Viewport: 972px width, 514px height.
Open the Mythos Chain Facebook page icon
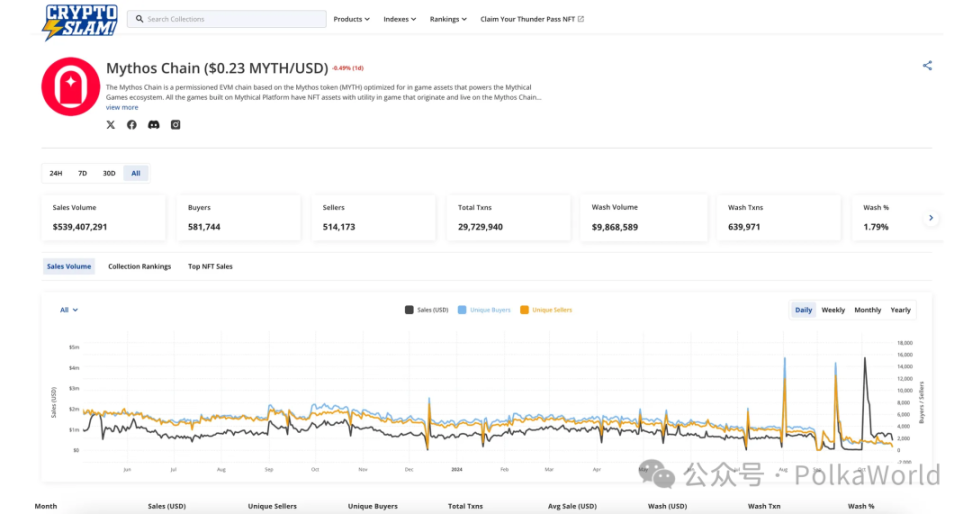(x=132, y=124)
